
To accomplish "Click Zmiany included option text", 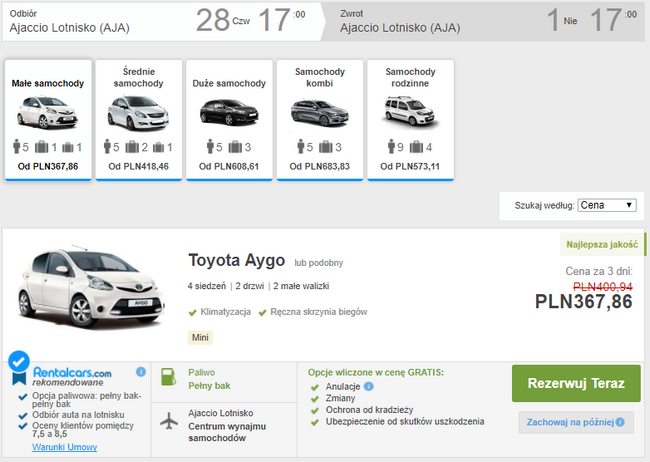I will click(340, 398).
